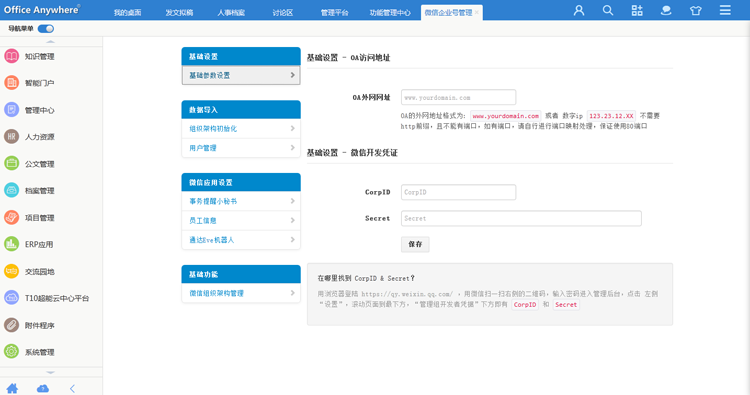Toggle the 导航菜单 switch
This screenshot has width=750, height=395.
(x=46, y=29)
